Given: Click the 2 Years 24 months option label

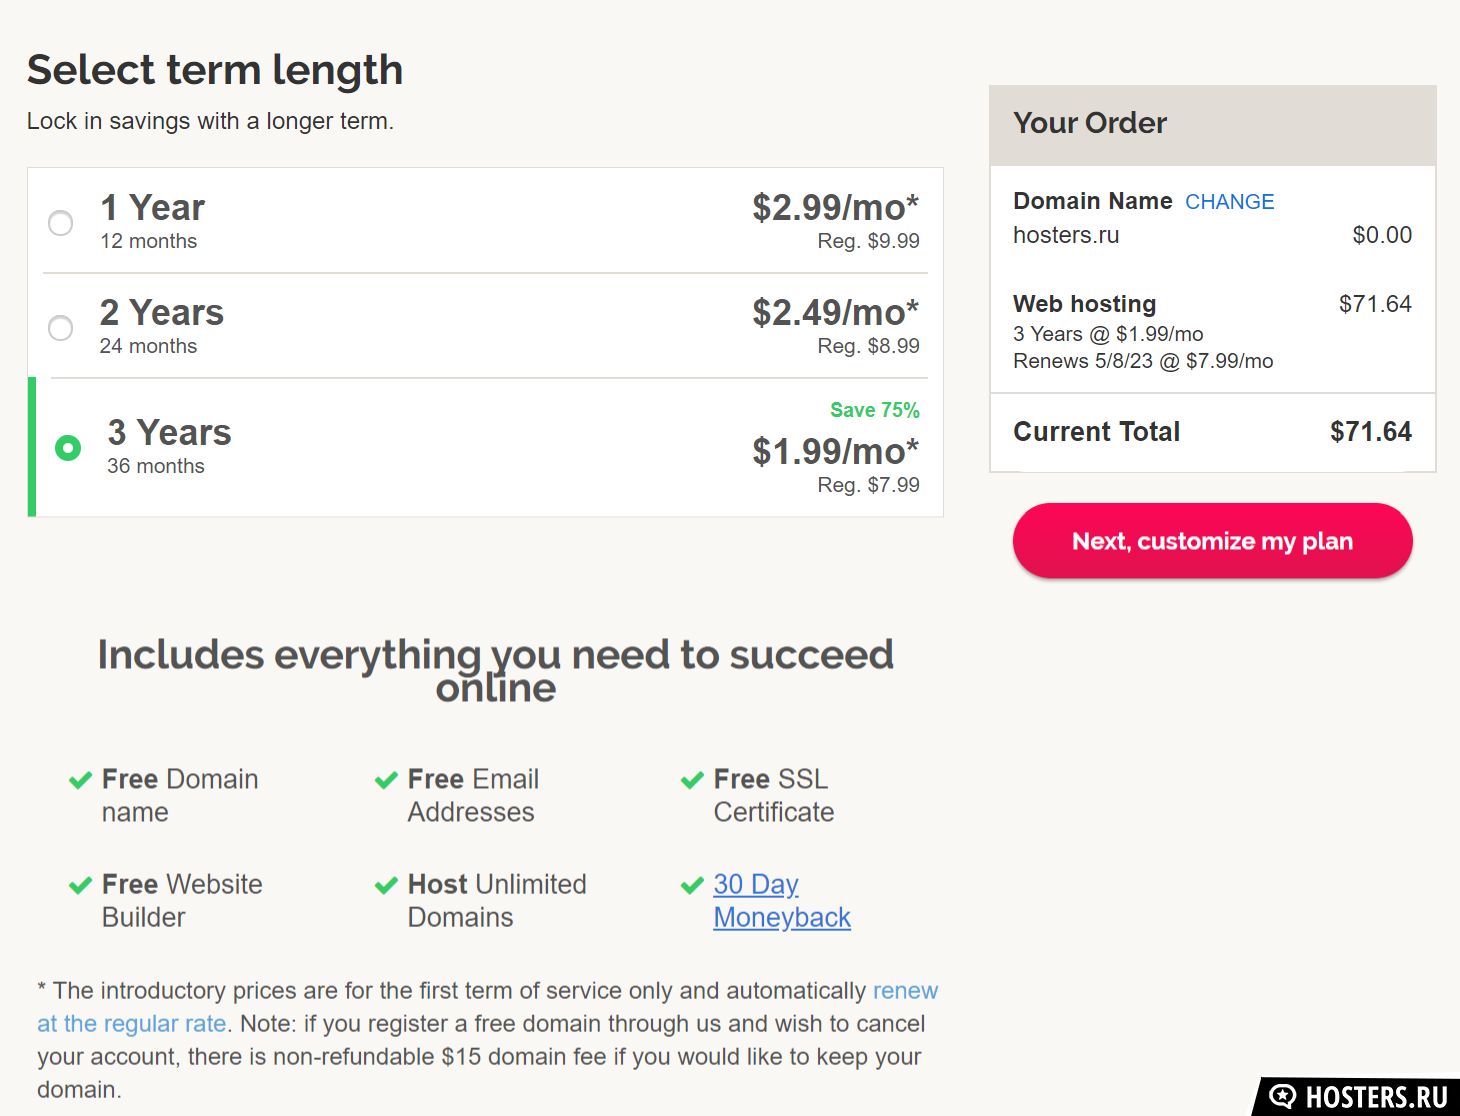Looking at the screenshot, I should (161, 326).
